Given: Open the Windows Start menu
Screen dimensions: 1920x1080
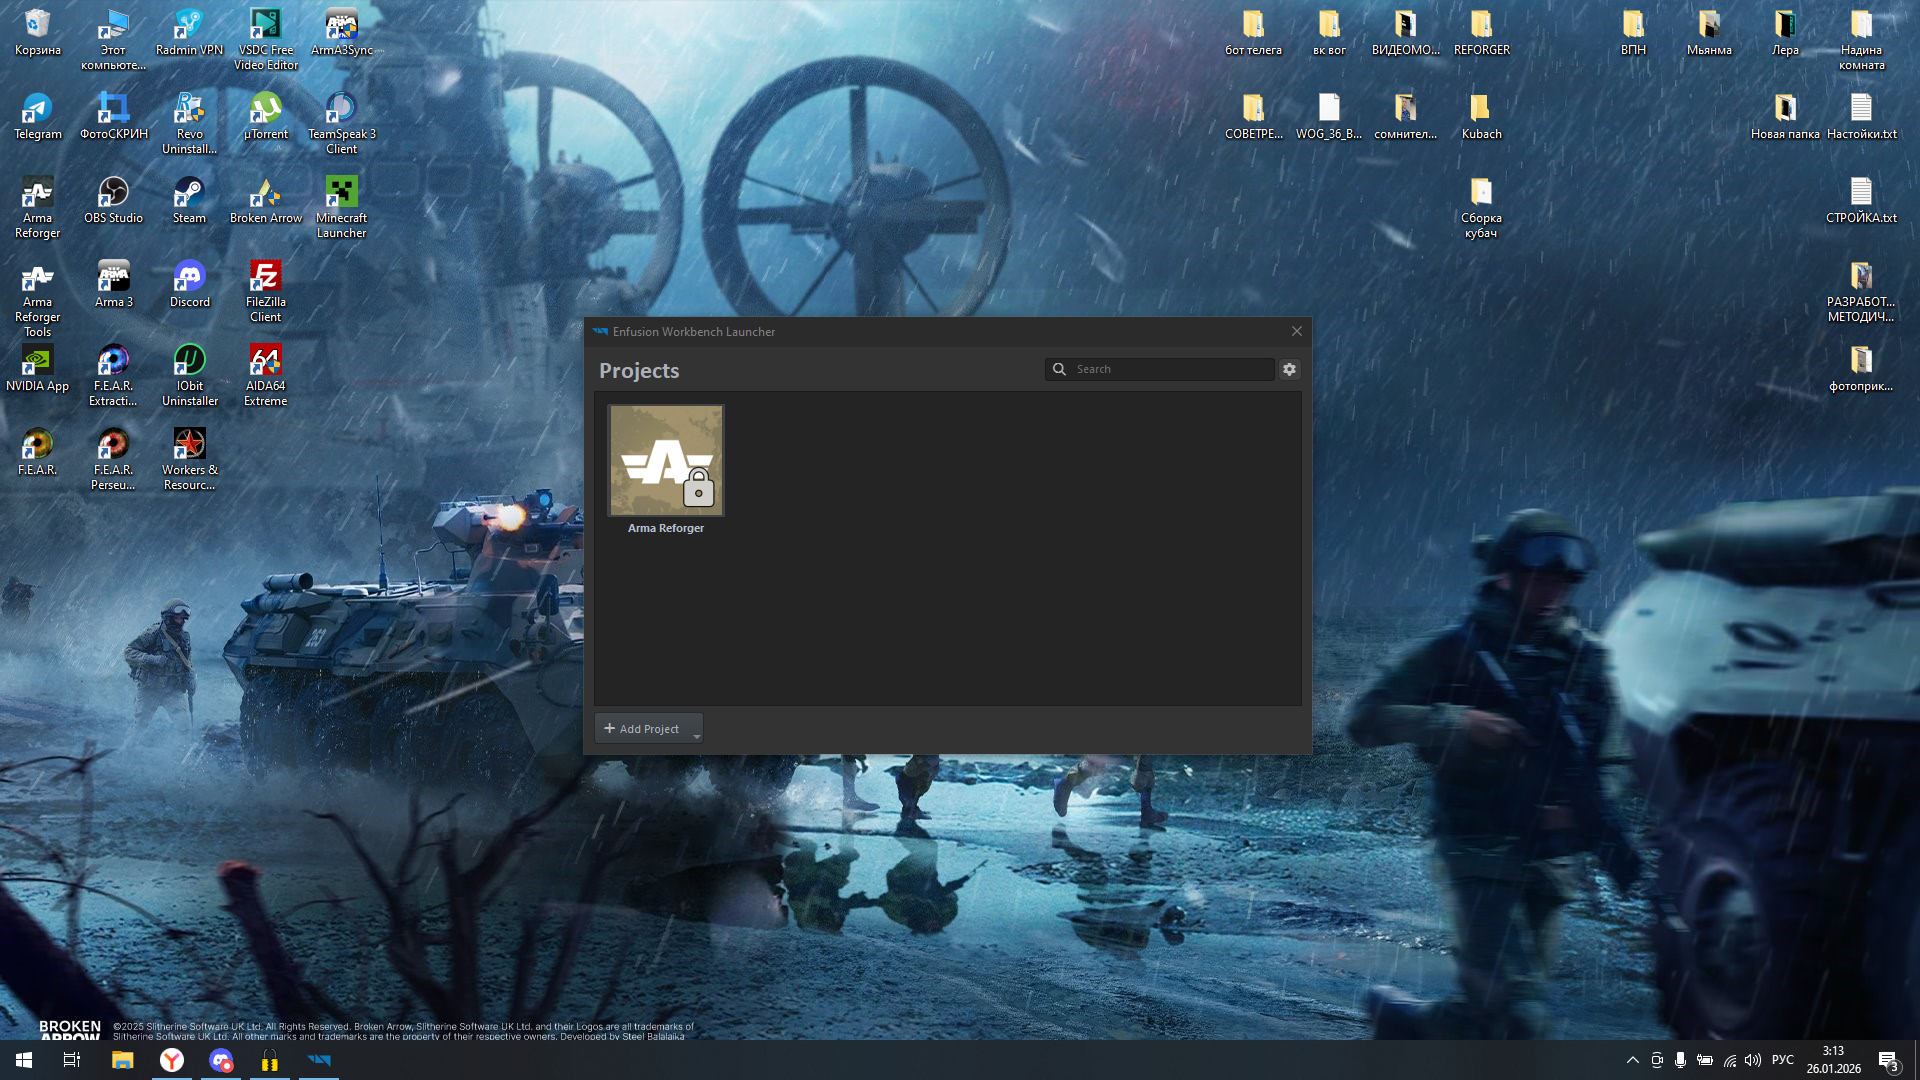Looking at the screenshot, I should click(x=24, y=1060).
